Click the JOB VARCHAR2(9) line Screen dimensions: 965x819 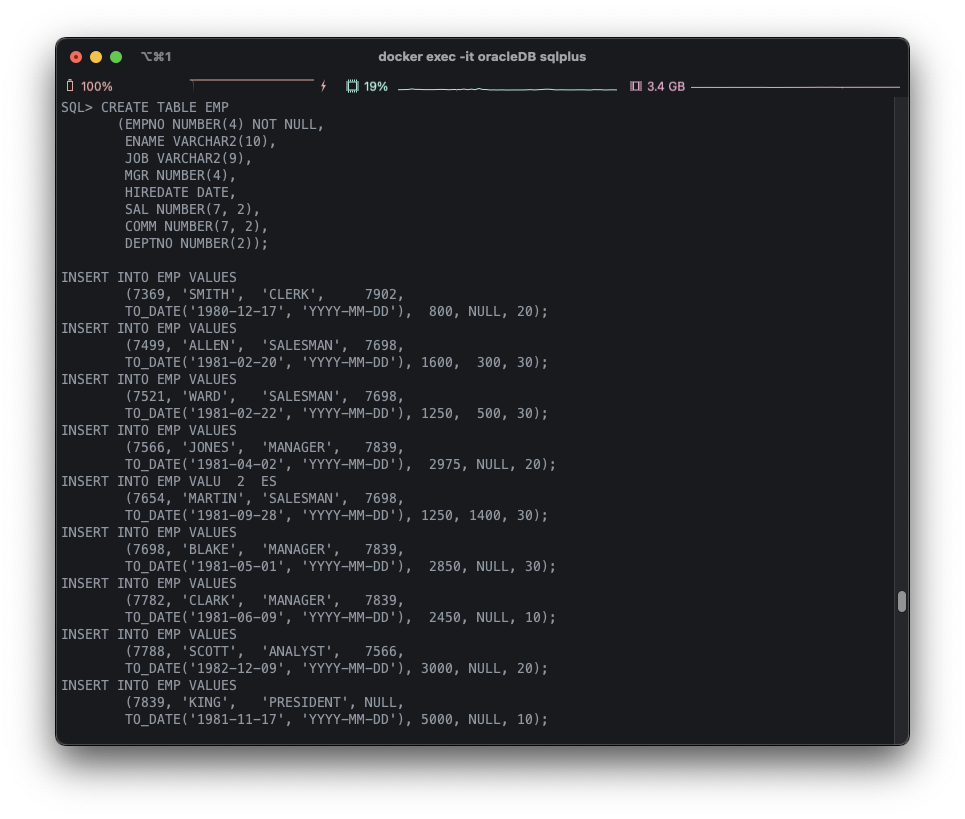(188, 158)
